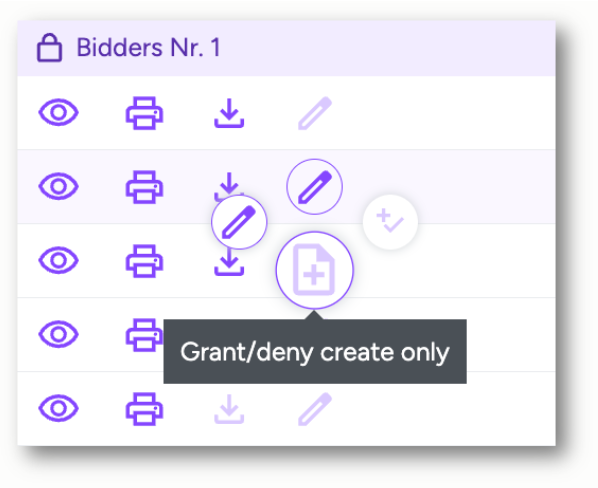Viewport: 598px width, 488px height.
Task: Click print permission icon in fourth row
Action: 145,335
